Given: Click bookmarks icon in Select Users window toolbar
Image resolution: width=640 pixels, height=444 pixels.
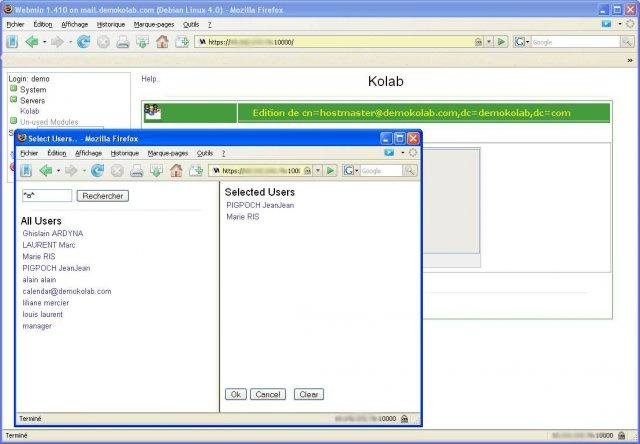Looking at the screenshot, I should (x=26, y=171).
